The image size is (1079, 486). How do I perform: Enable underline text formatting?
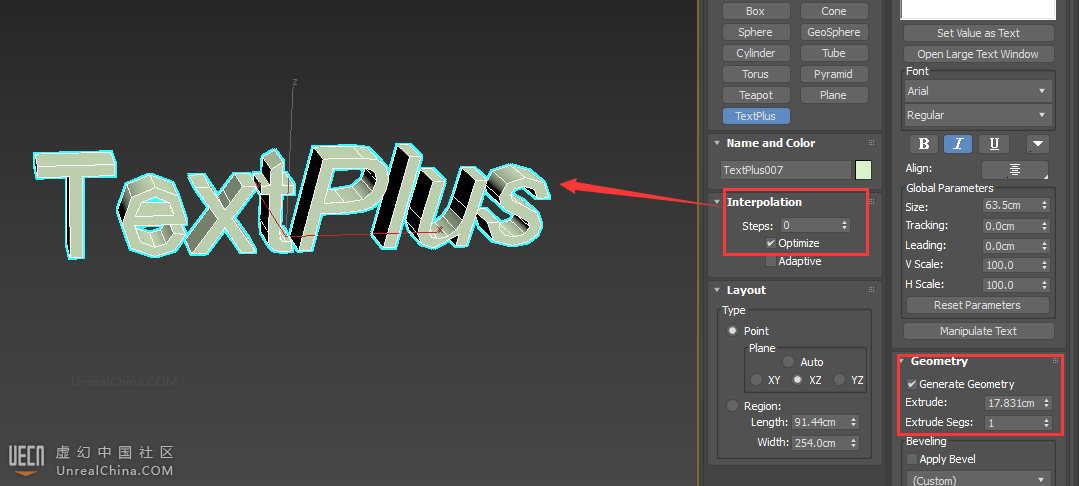(993, 144)
